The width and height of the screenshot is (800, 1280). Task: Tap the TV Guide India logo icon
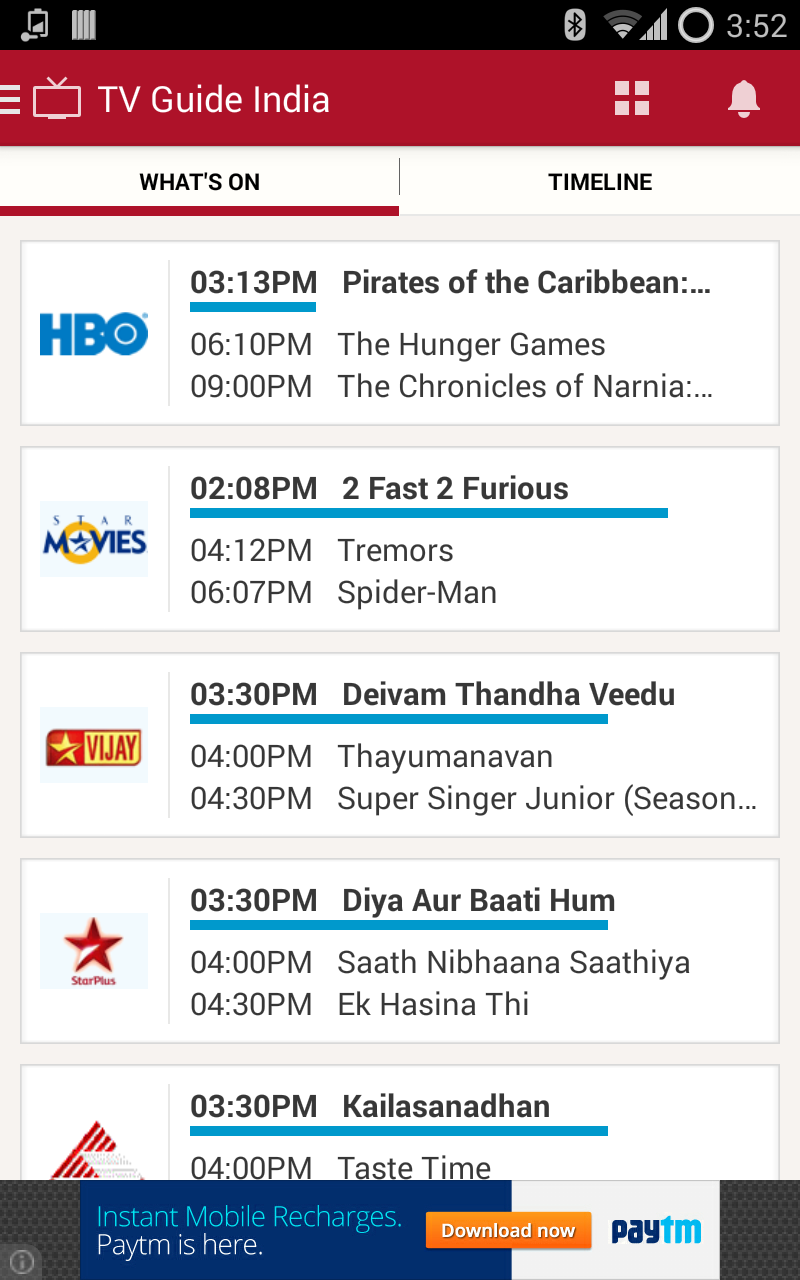57,100
